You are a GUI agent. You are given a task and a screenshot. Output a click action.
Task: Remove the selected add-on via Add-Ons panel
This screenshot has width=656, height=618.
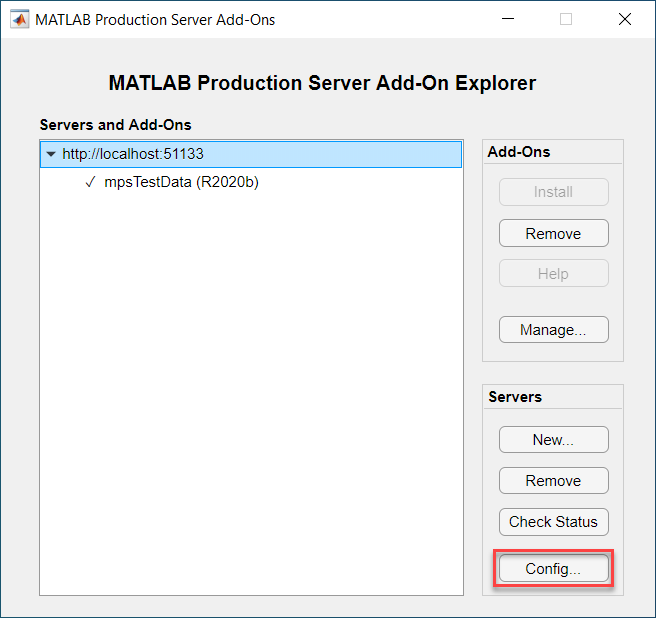(554, 233)
